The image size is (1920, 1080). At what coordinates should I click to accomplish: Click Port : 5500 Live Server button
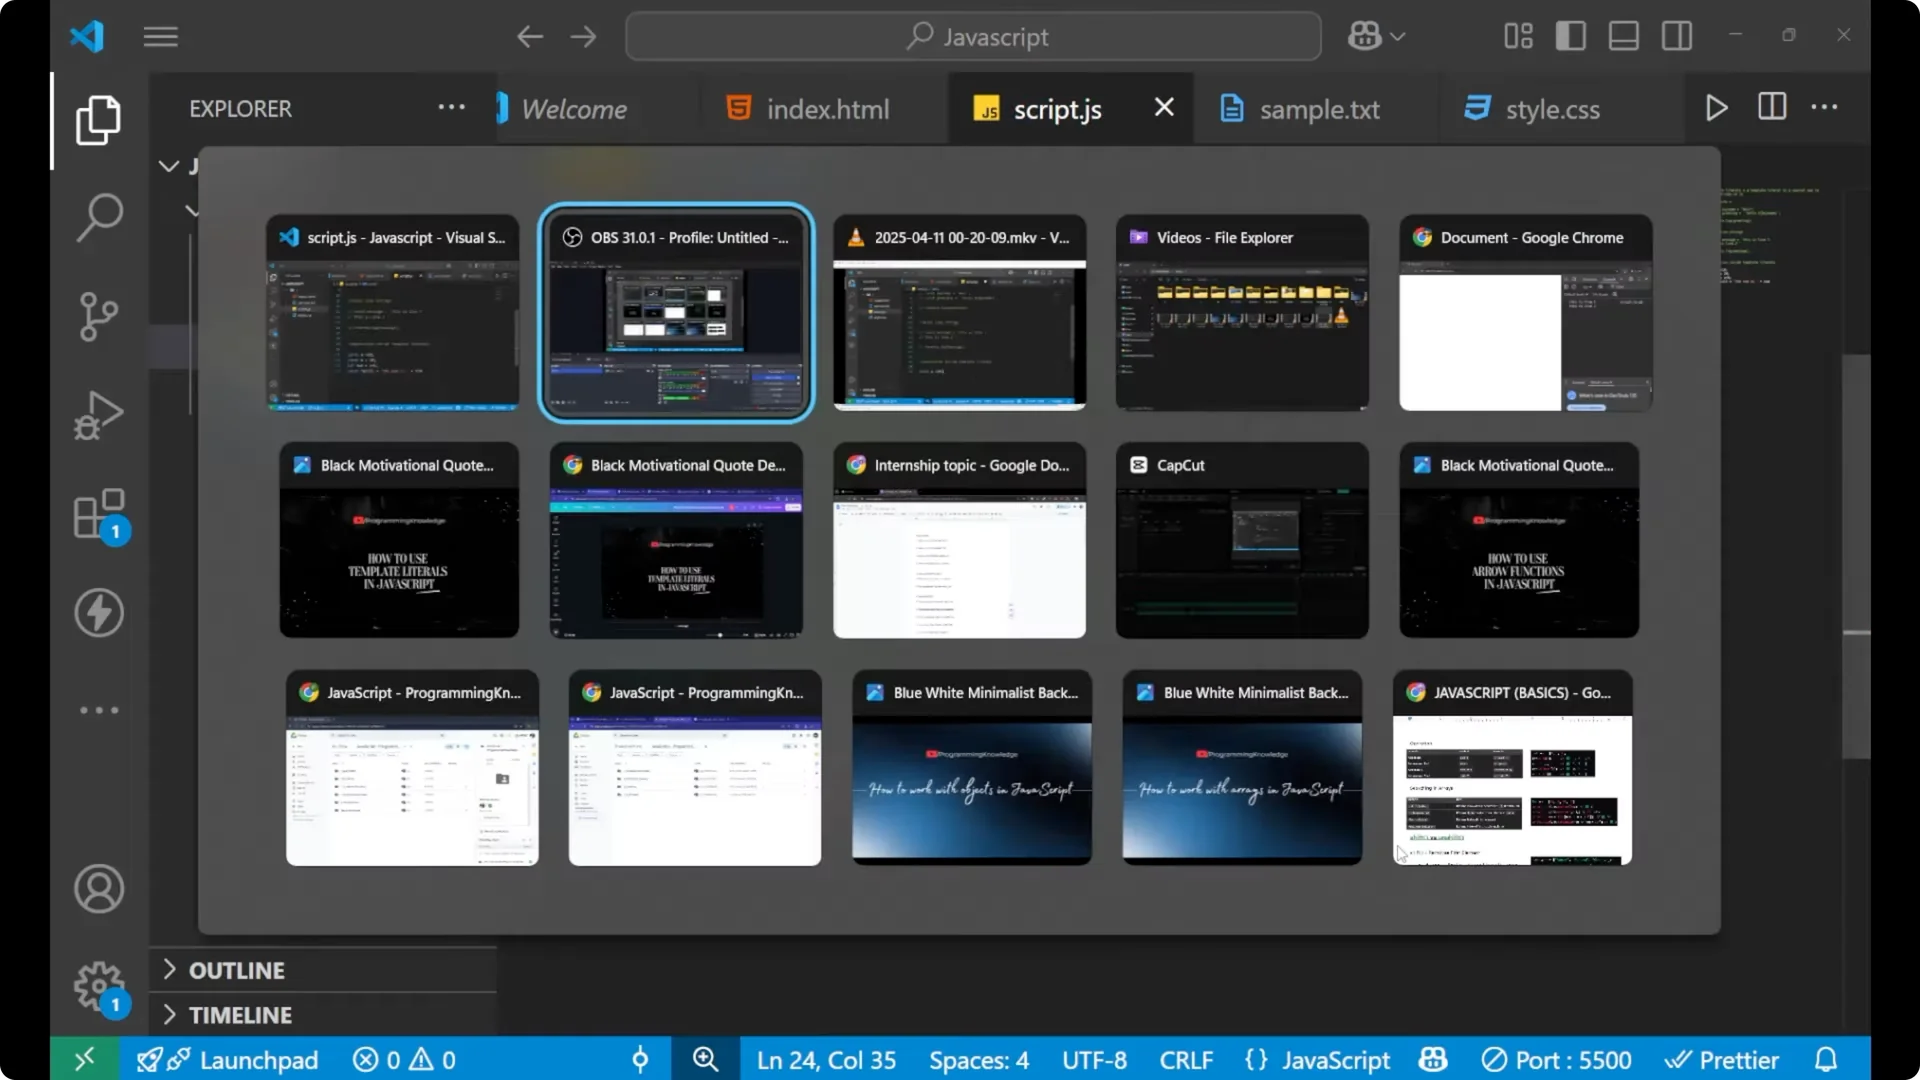click(x=1557, y=1060)
